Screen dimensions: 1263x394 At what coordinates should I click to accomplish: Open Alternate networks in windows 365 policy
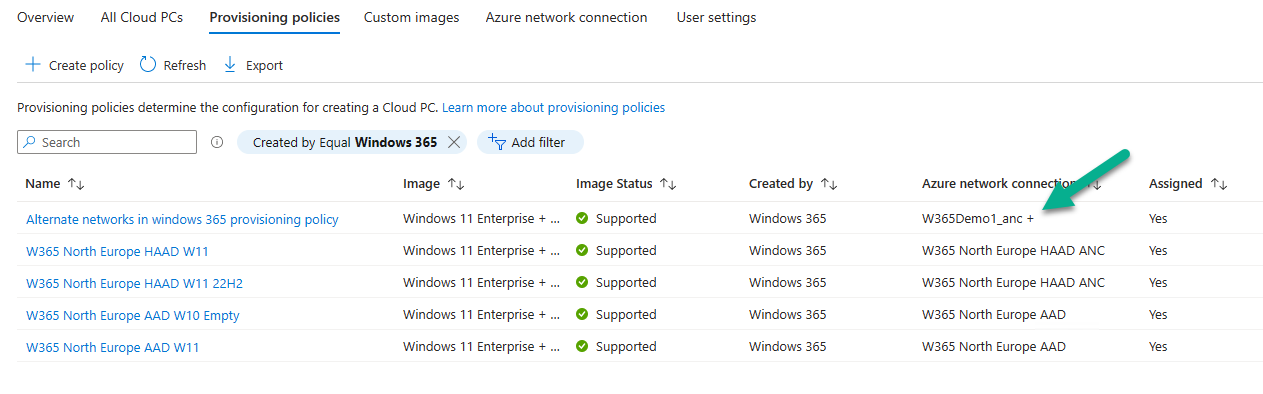click(182, 219)
